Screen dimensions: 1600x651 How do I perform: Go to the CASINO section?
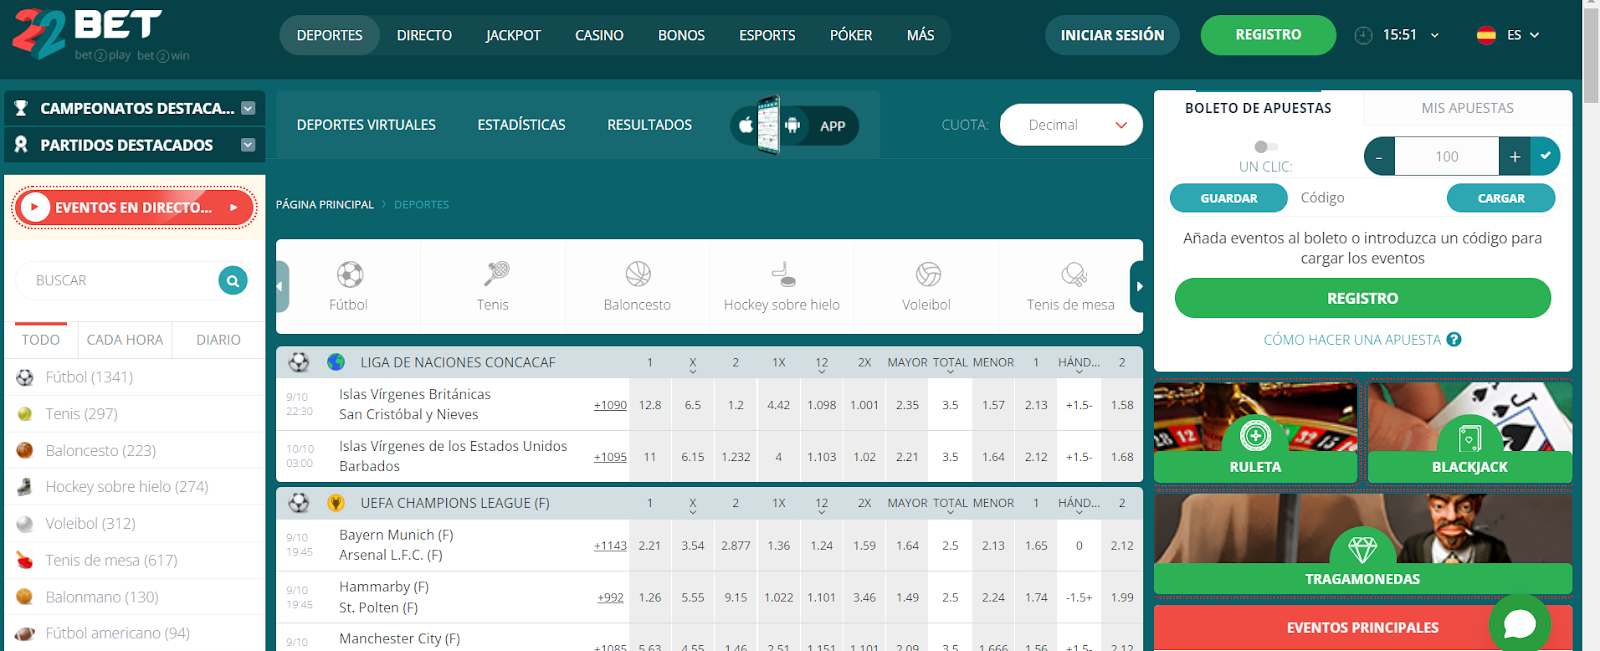pyautogui.click(x=599, y=35)
